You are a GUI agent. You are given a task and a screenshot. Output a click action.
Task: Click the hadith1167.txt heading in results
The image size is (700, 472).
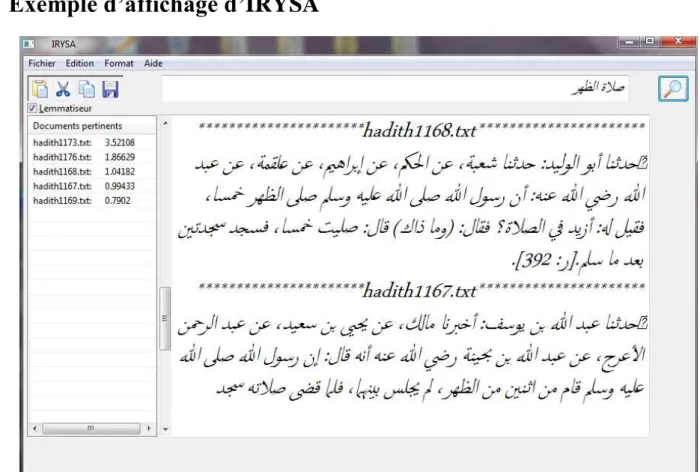pos(420,291)
